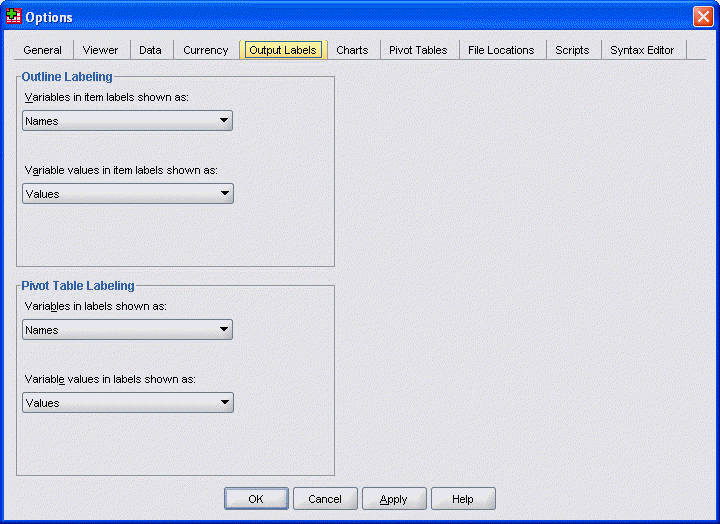This screenshot has width=720, height=524.
Task: Click 'Variable values in item labels shown as:' label
Action: tap(121, 170)
